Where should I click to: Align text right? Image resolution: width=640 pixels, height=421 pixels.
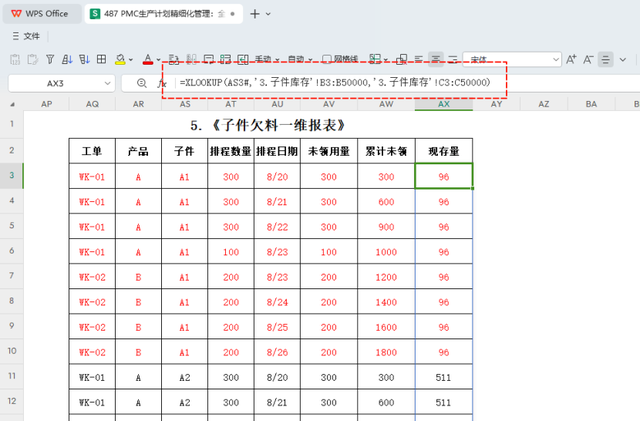pos(453,60)
